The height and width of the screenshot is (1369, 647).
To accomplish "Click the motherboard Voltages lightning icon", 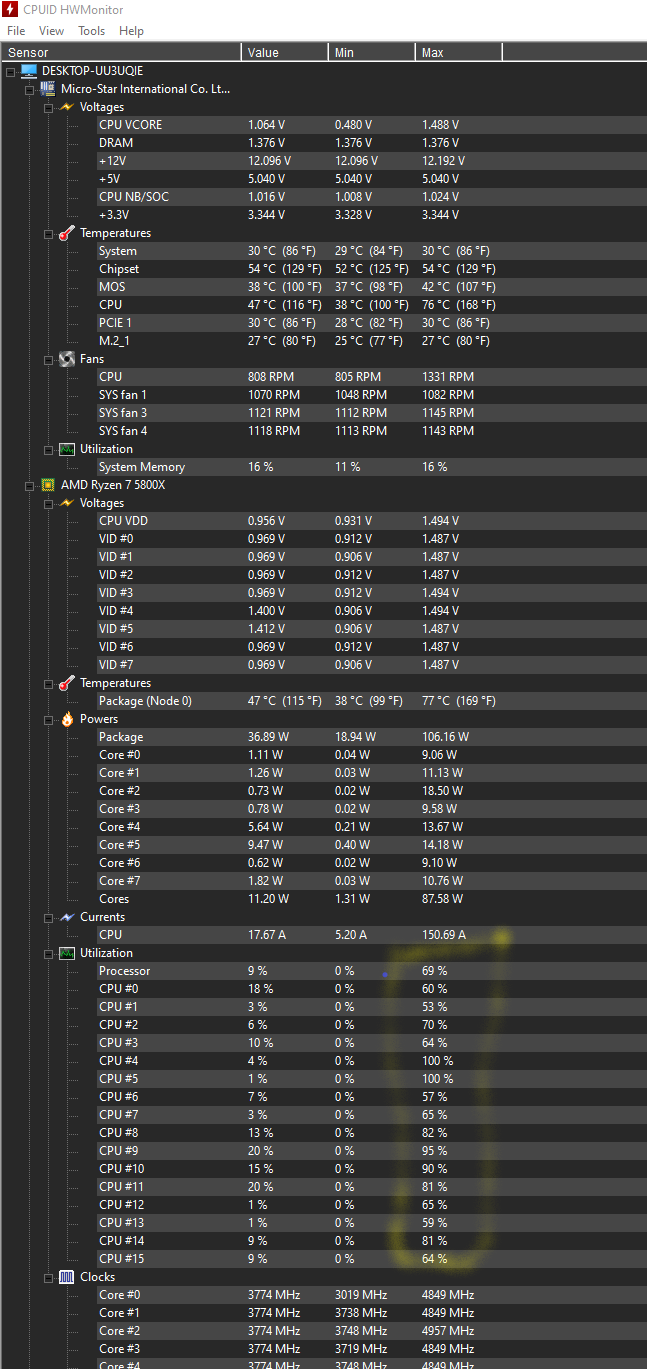I will [x=66, y=107].
